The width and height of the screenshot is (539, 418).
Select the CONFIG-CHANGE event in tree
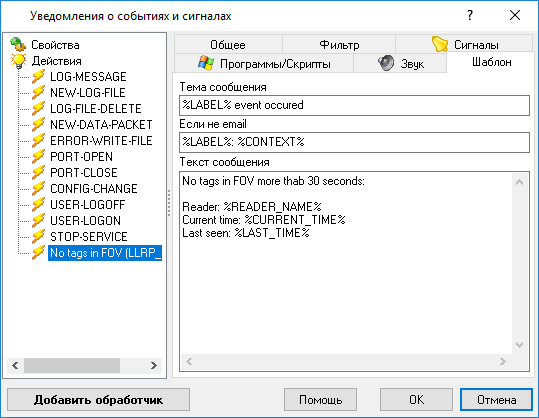click(94, 189)
